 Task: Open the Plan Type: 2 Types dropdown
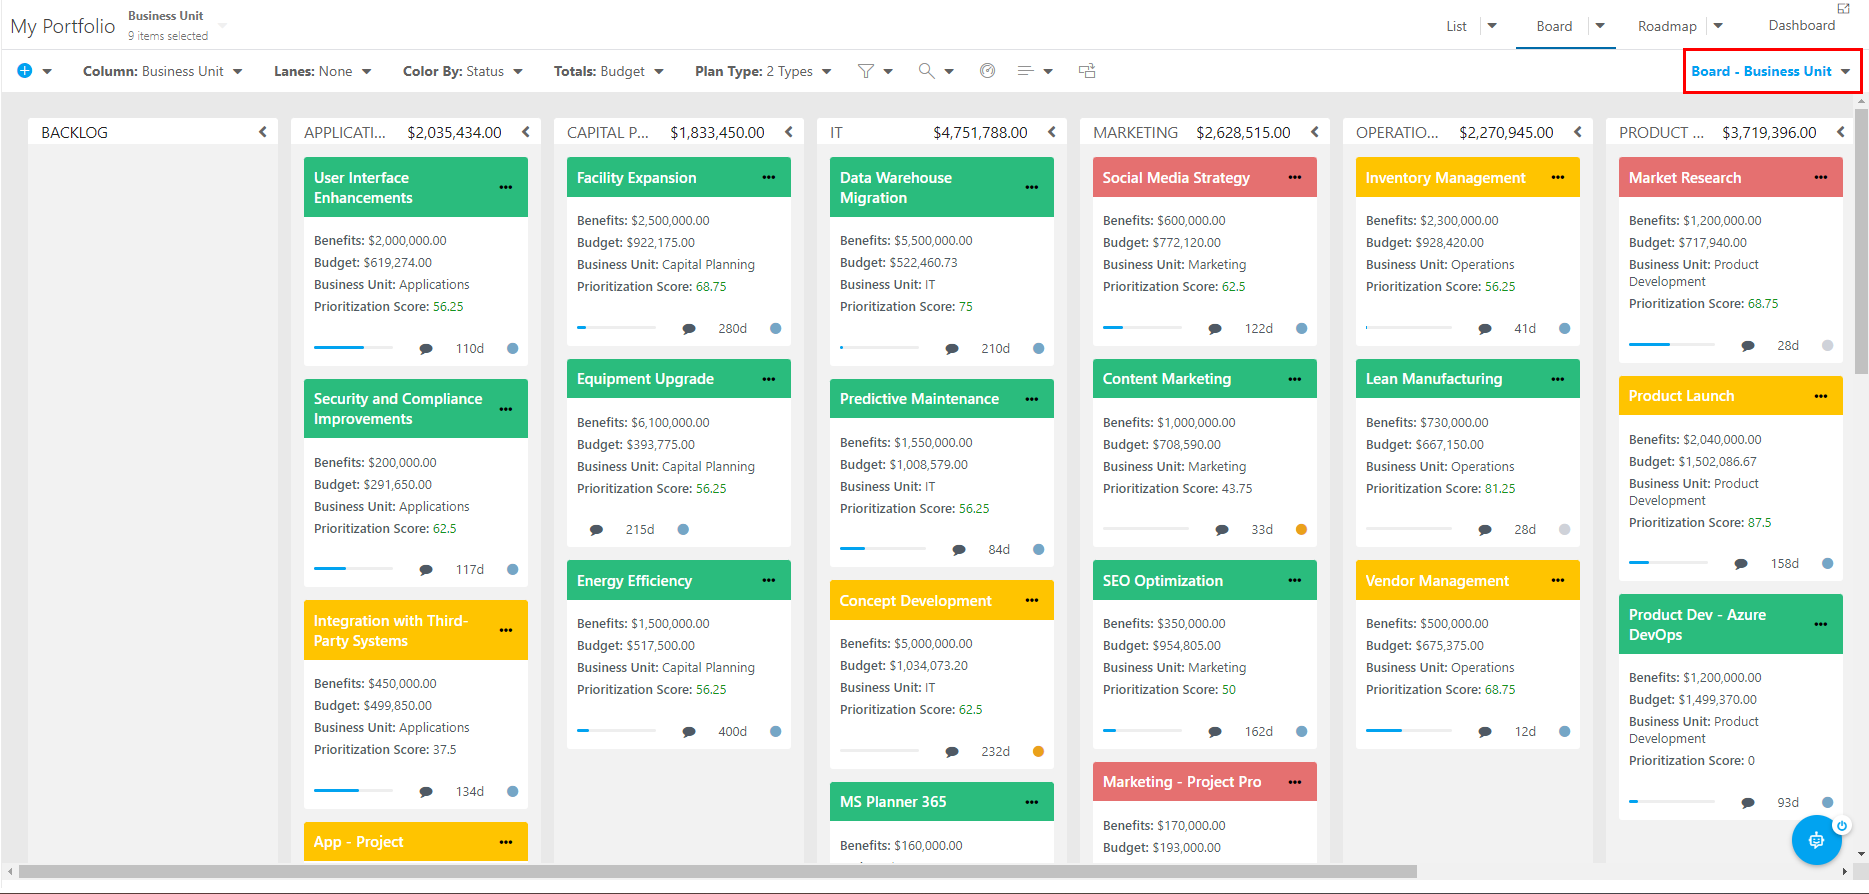[x=763, y=71]
